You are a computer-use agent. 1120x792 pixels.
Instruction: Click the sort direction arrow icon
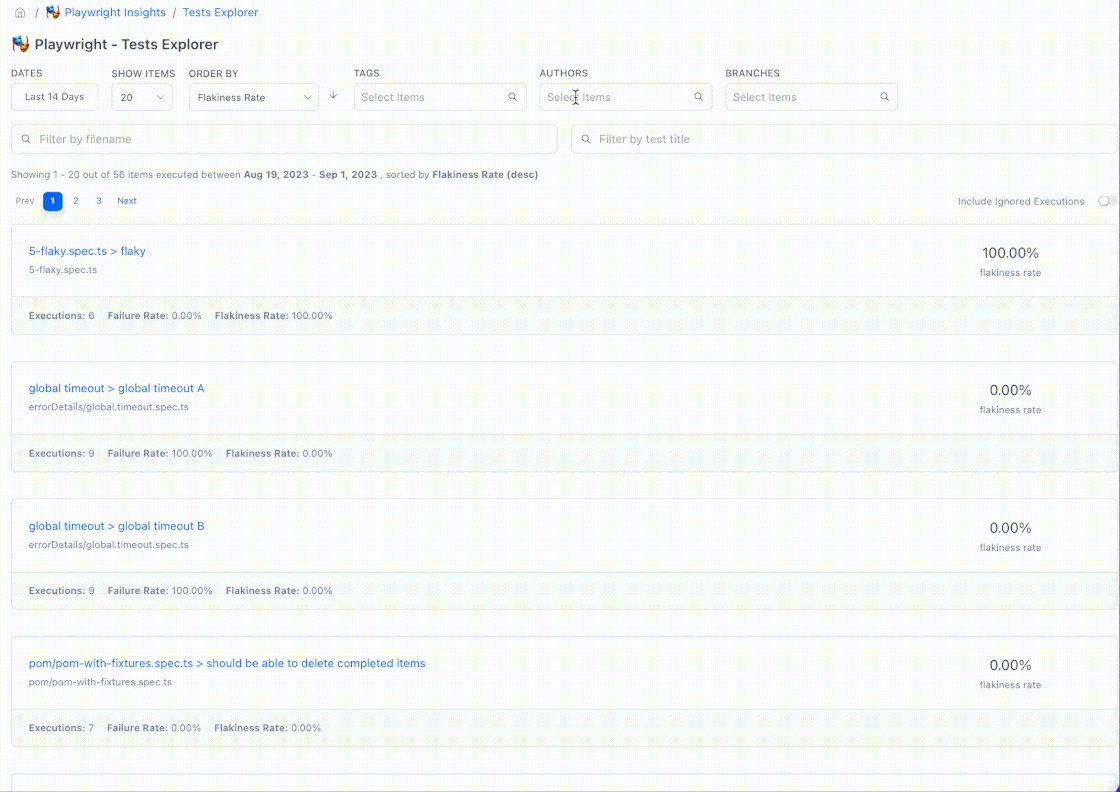(333, 96)
